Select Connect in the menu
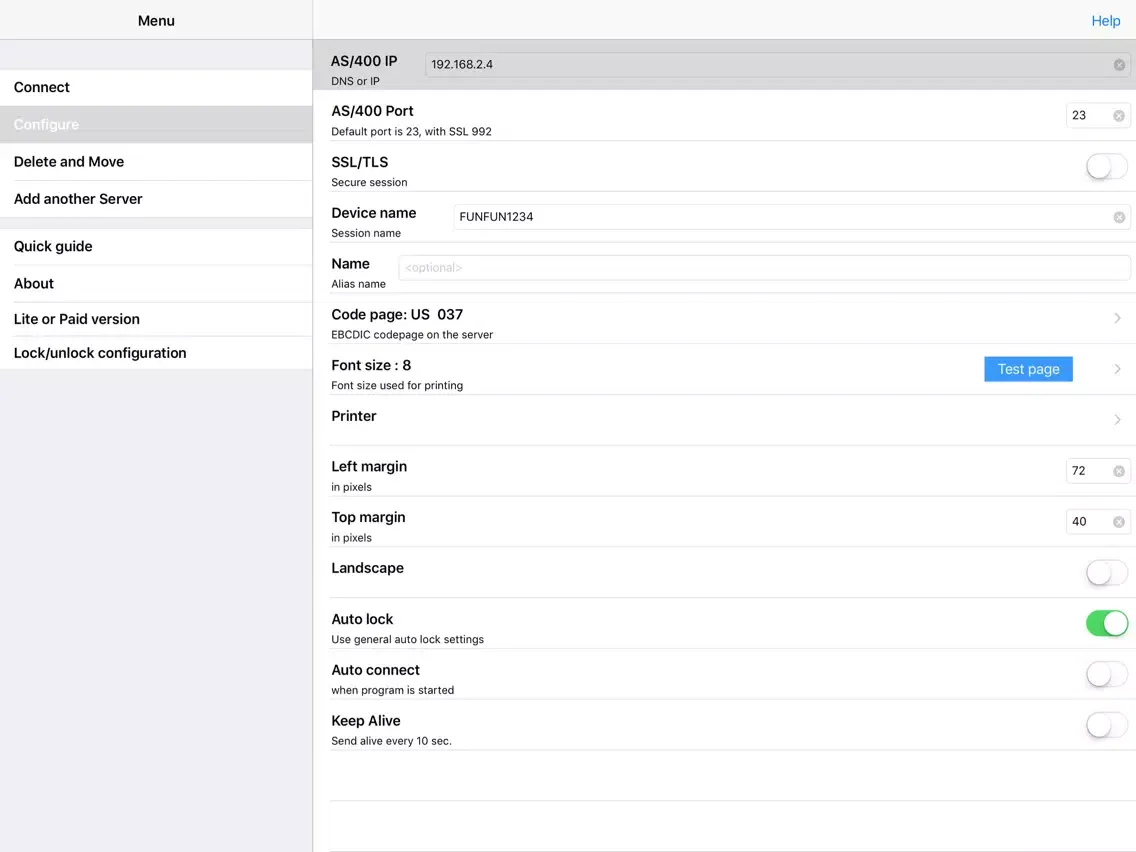This screenshot has height=852, width=1136. tap(156, 88)
